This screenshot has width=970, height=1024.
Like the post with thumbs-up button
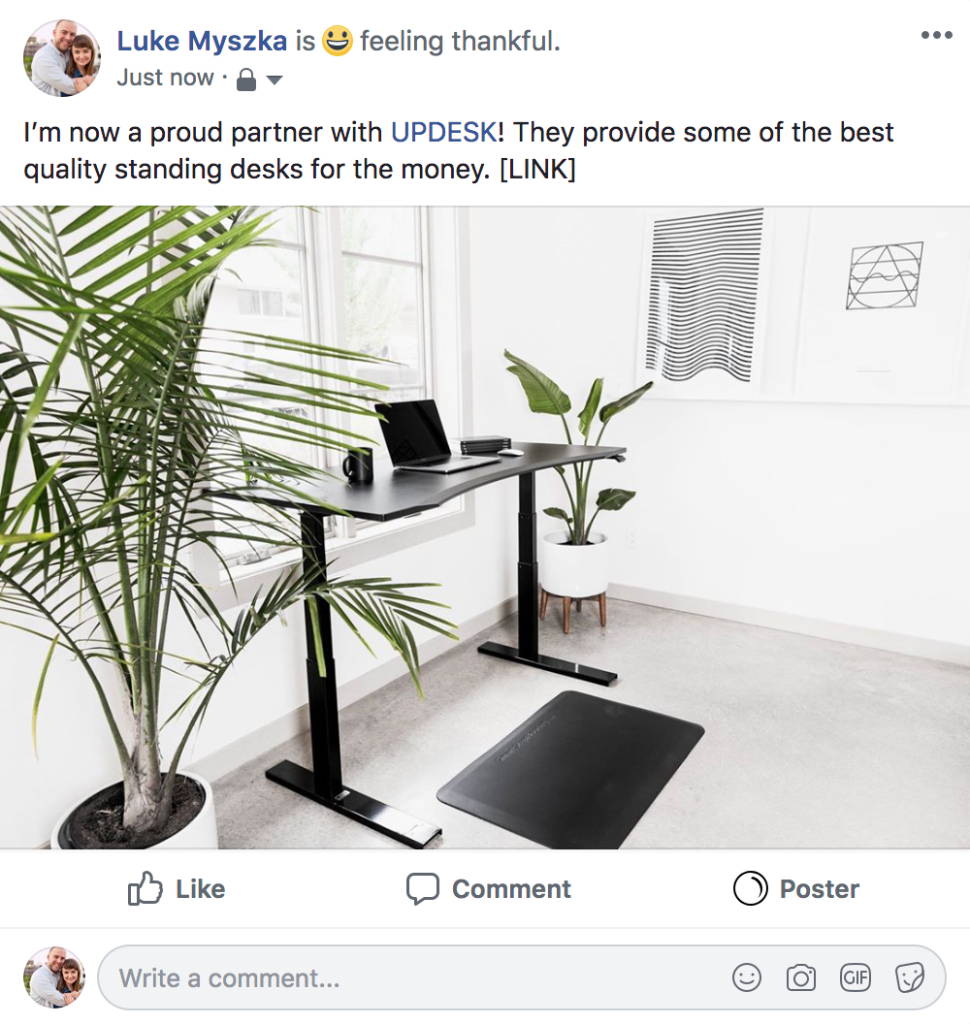click(176, 889)
